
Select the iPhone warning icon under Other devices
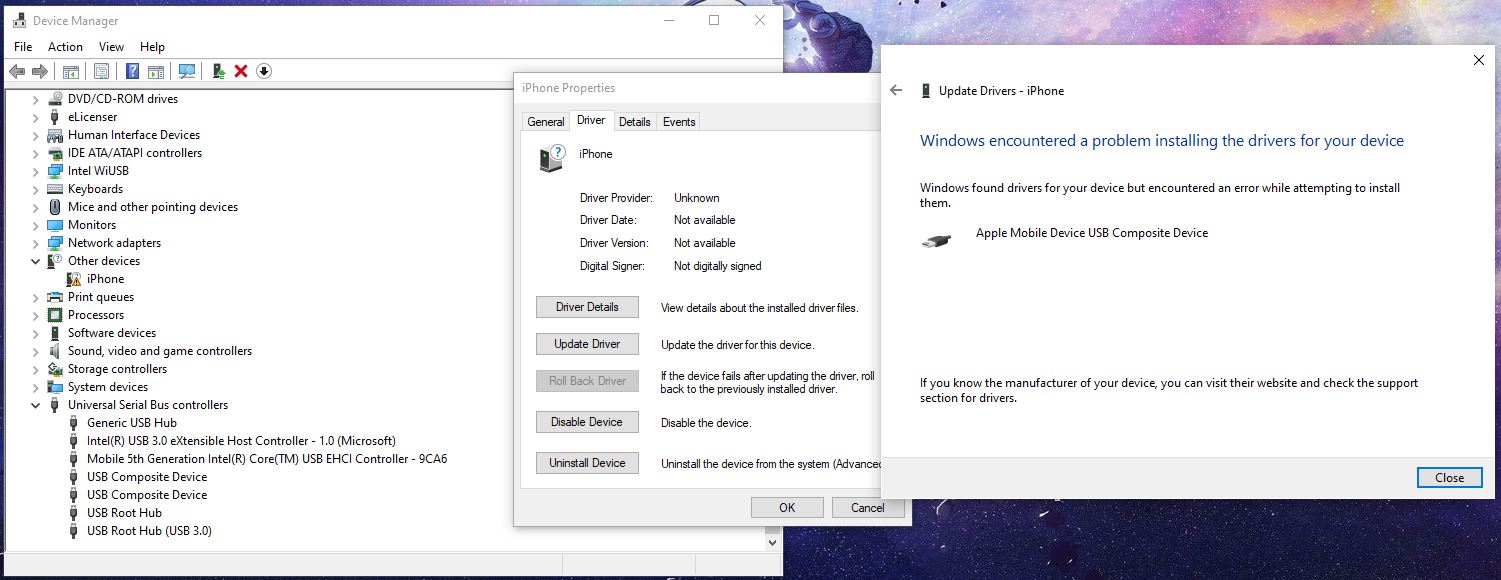coord(75,279)
